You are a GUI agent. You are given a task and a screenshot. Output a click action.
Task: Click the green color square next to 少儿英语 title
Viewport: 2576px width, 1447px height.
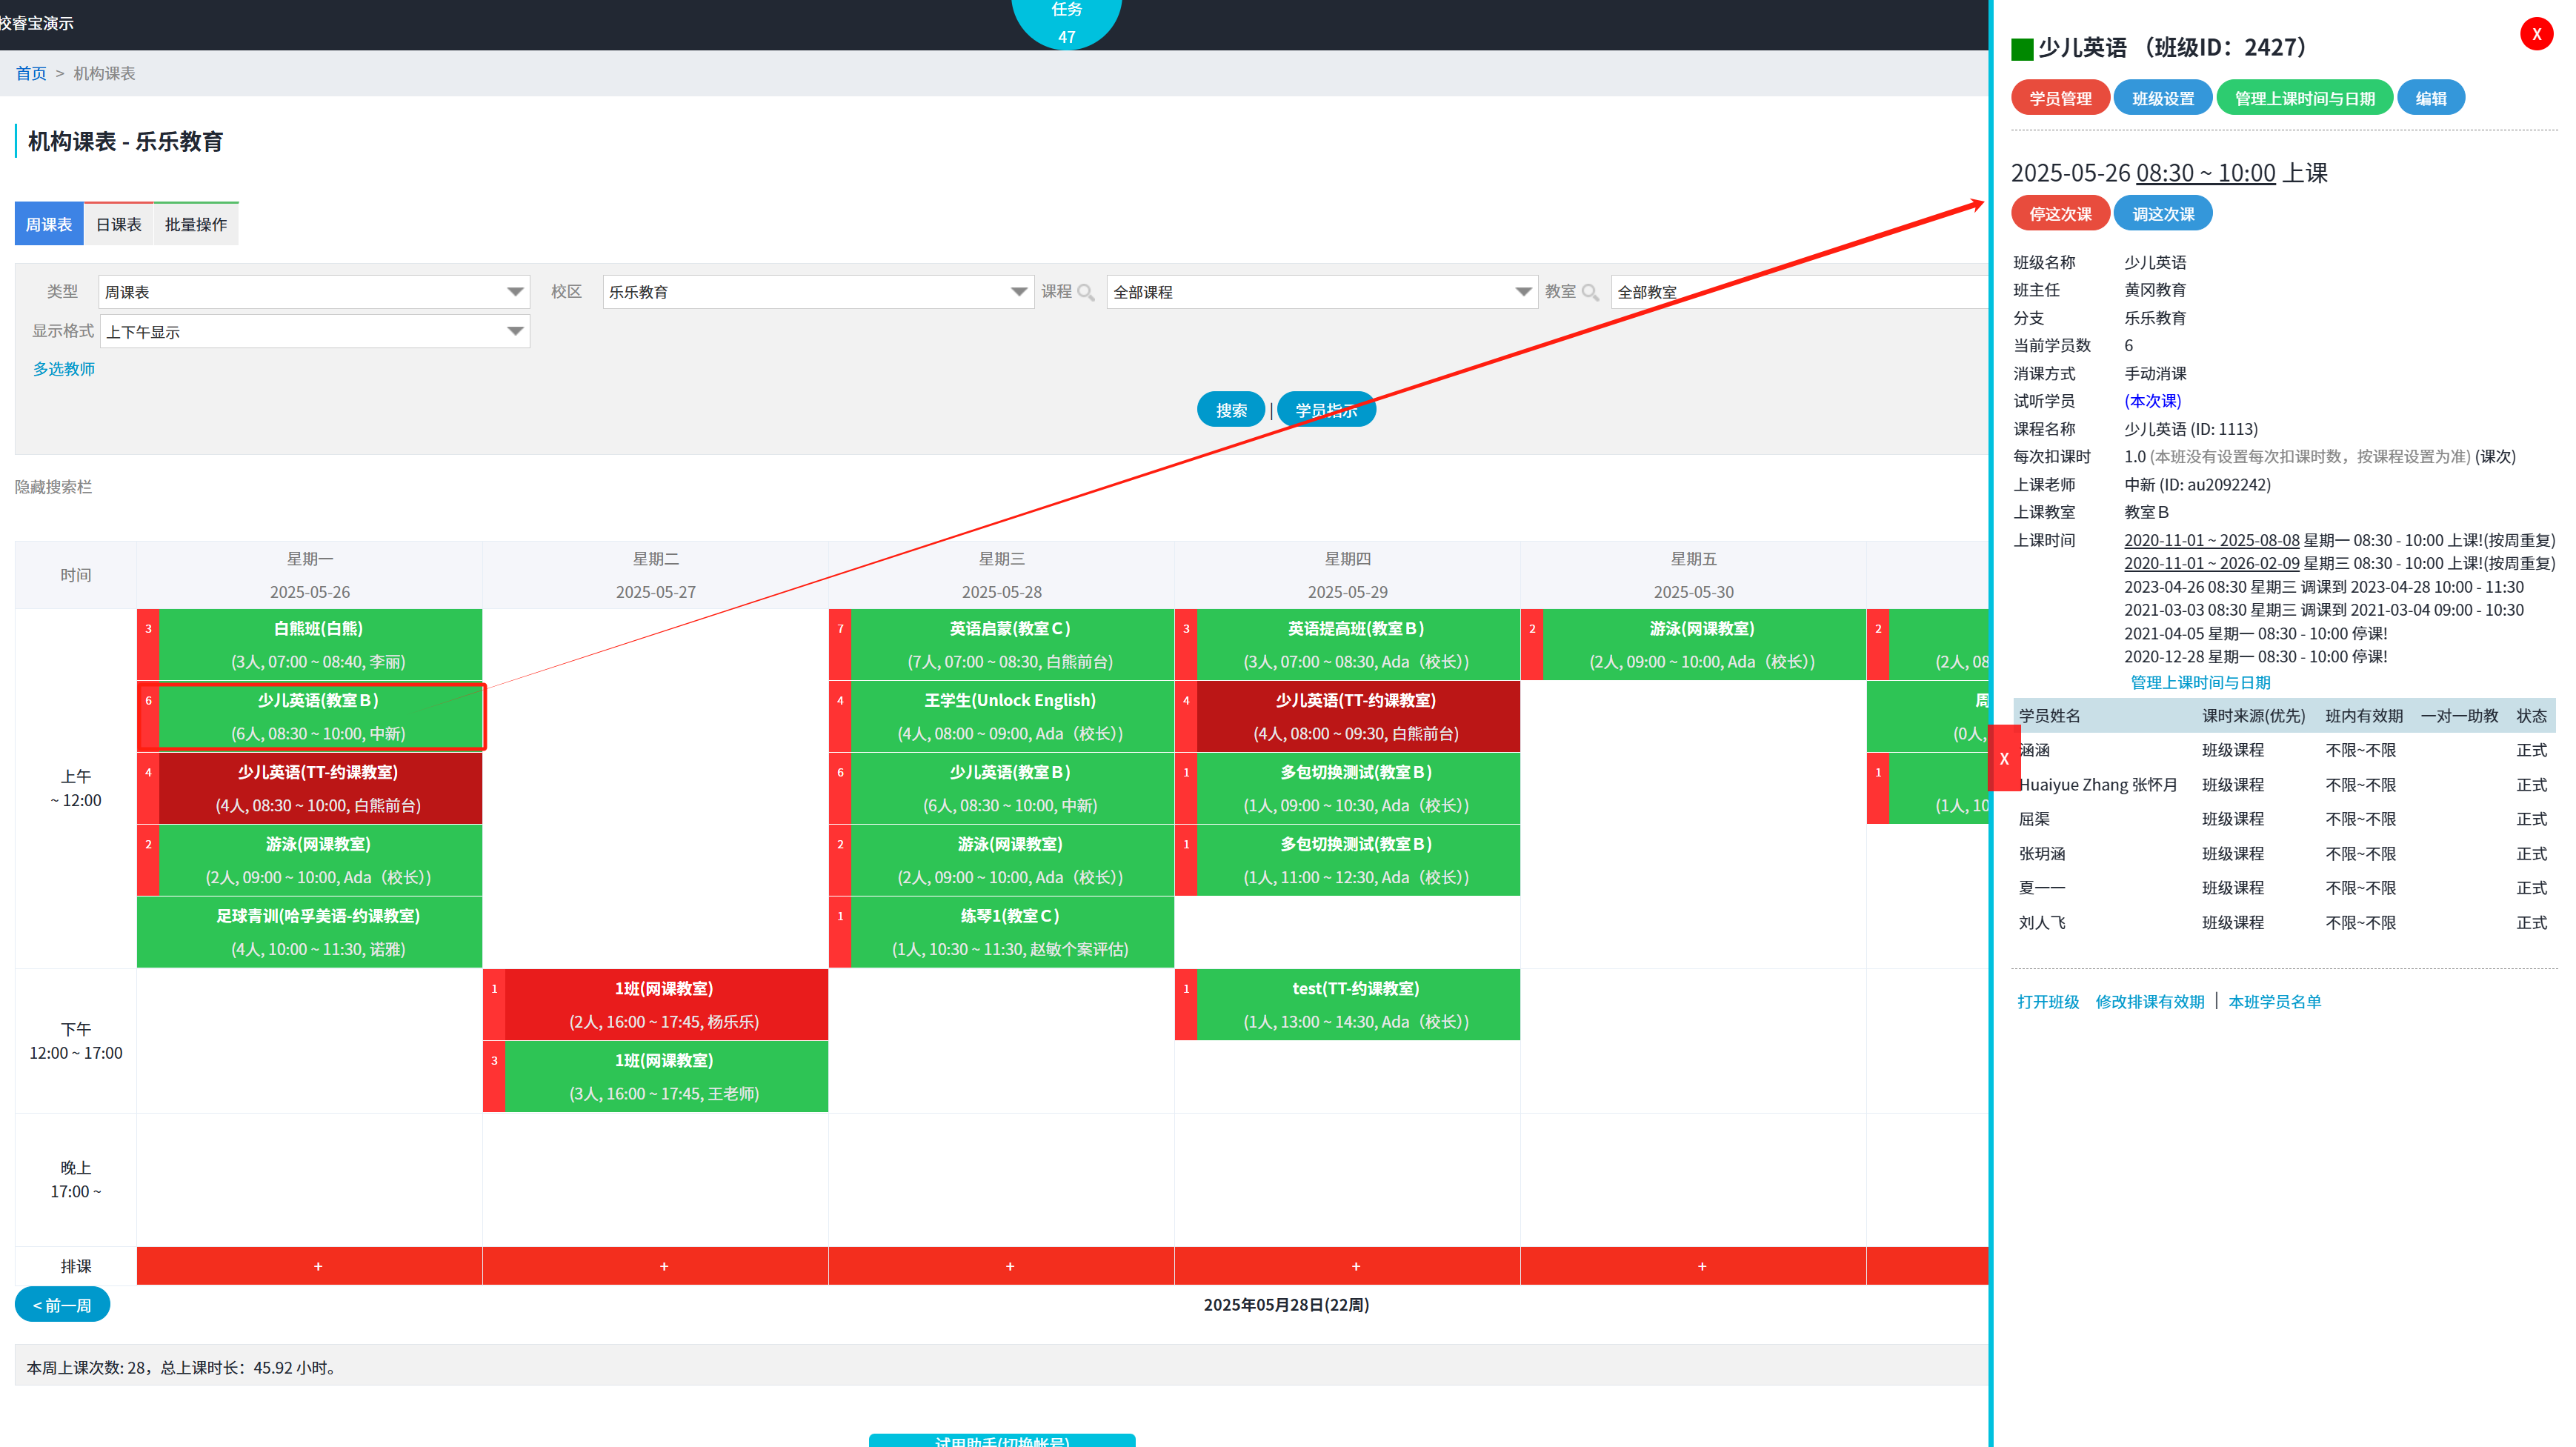coord(2022,49)
